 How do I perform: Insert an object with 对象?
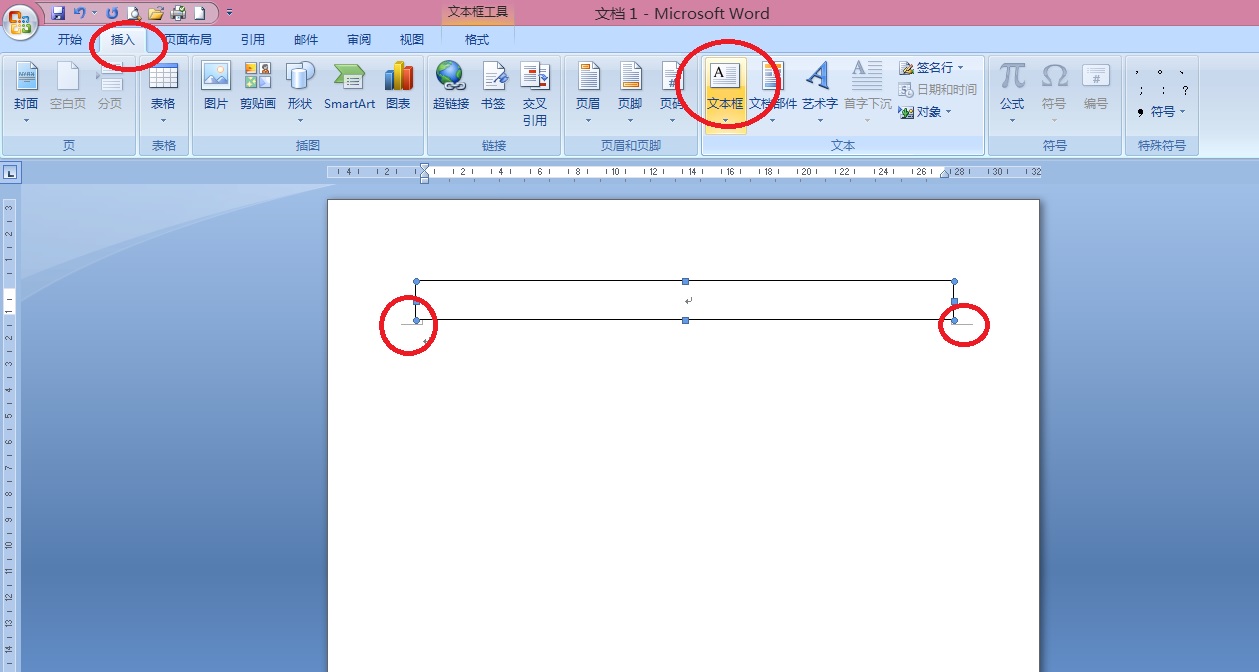pos(925,112)
